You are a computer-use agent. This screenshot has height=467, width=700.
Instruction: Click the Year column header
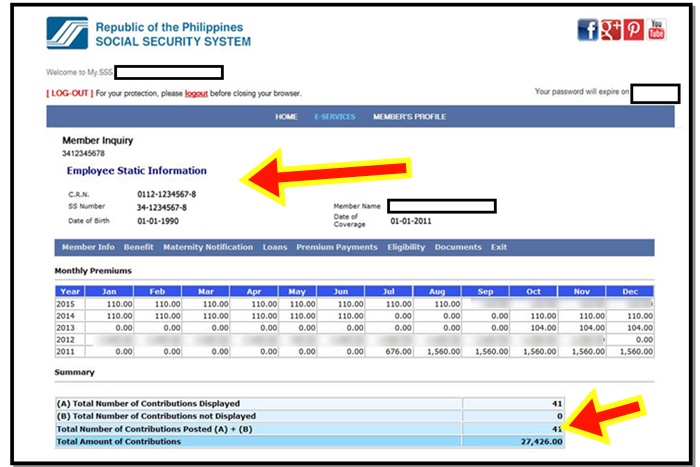click(x=70, y=291)
